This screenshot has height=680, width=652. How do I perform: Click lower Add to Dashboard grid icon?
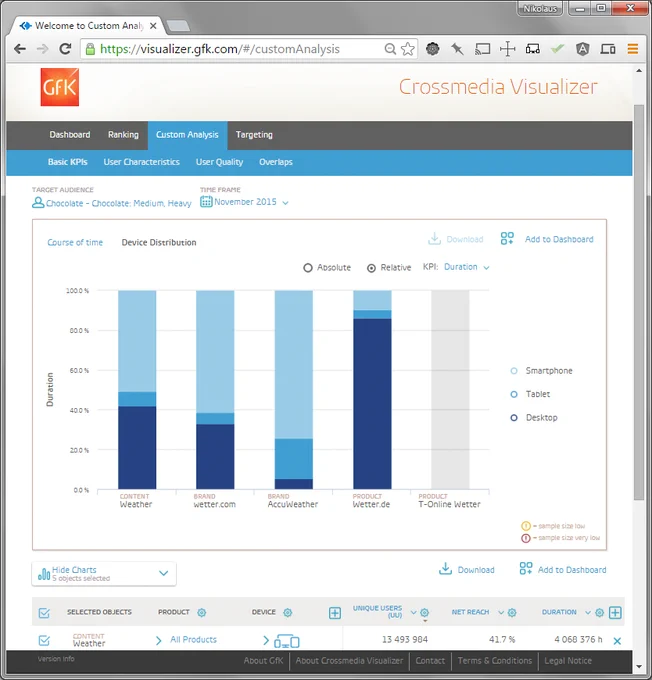click(x=526, y=569)
